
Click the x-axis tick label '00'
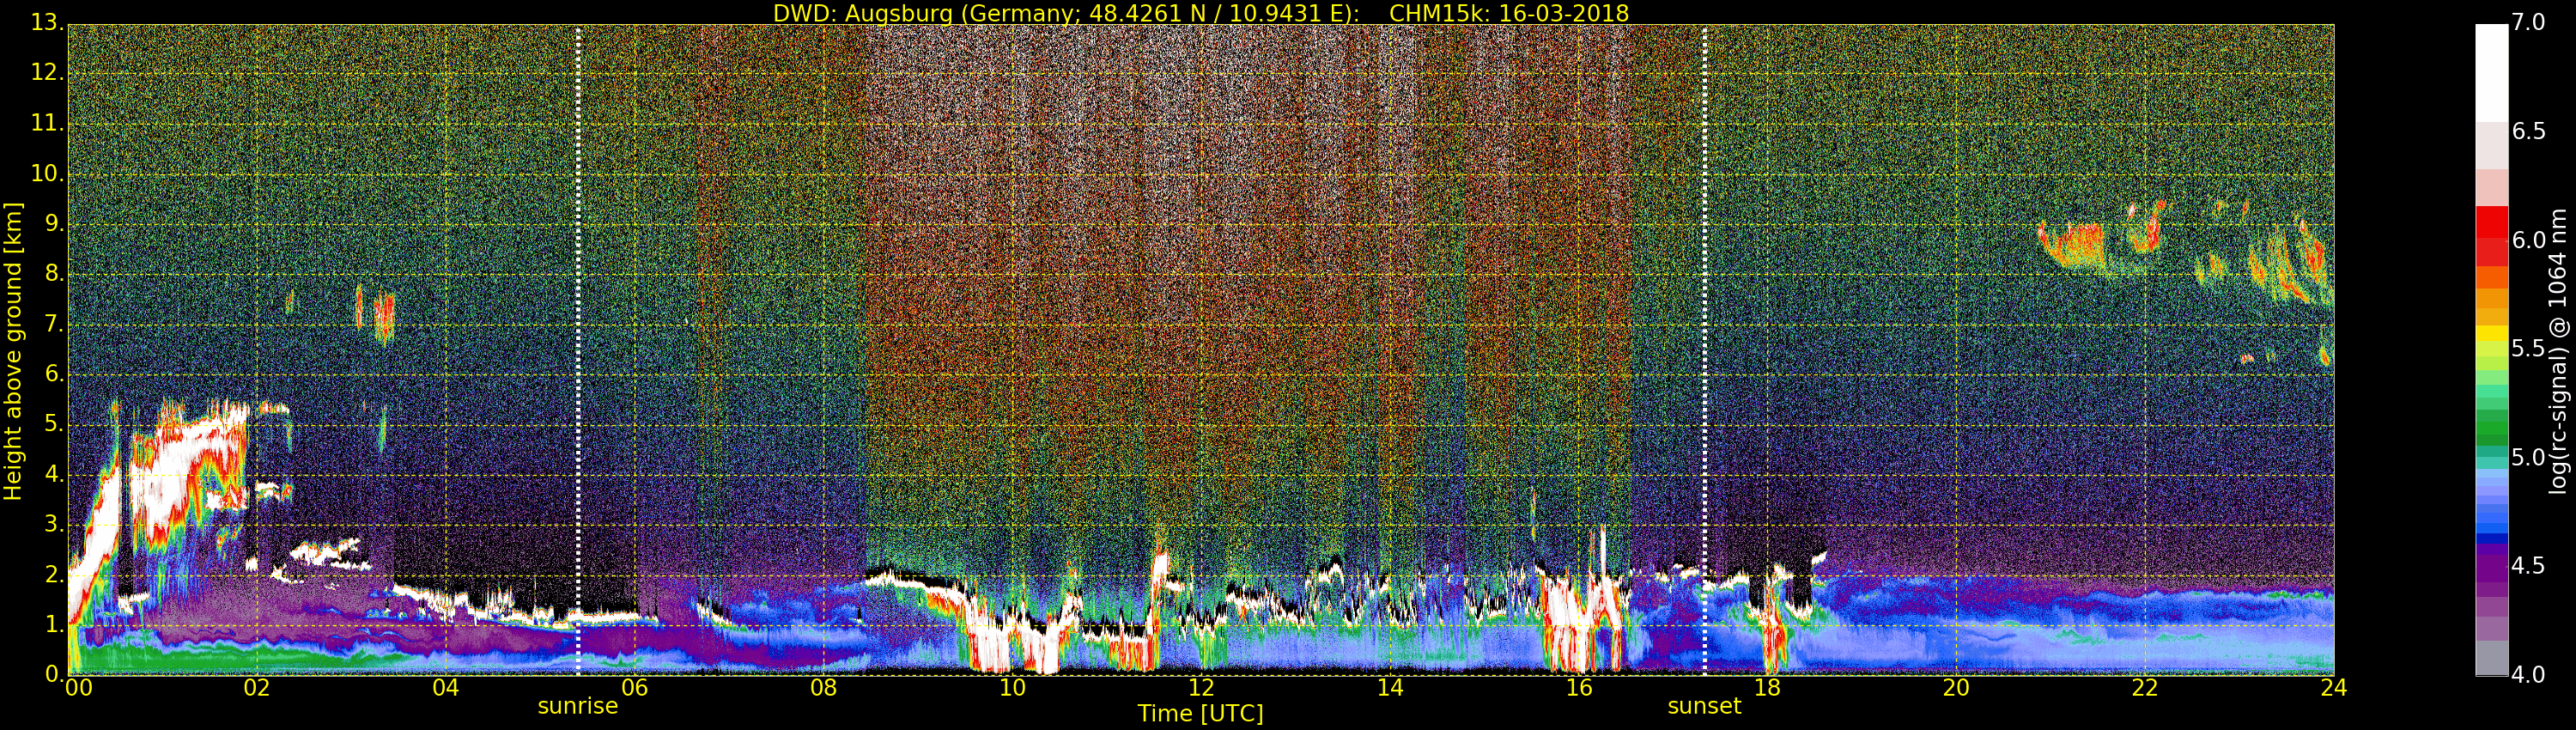pos(78,688)
